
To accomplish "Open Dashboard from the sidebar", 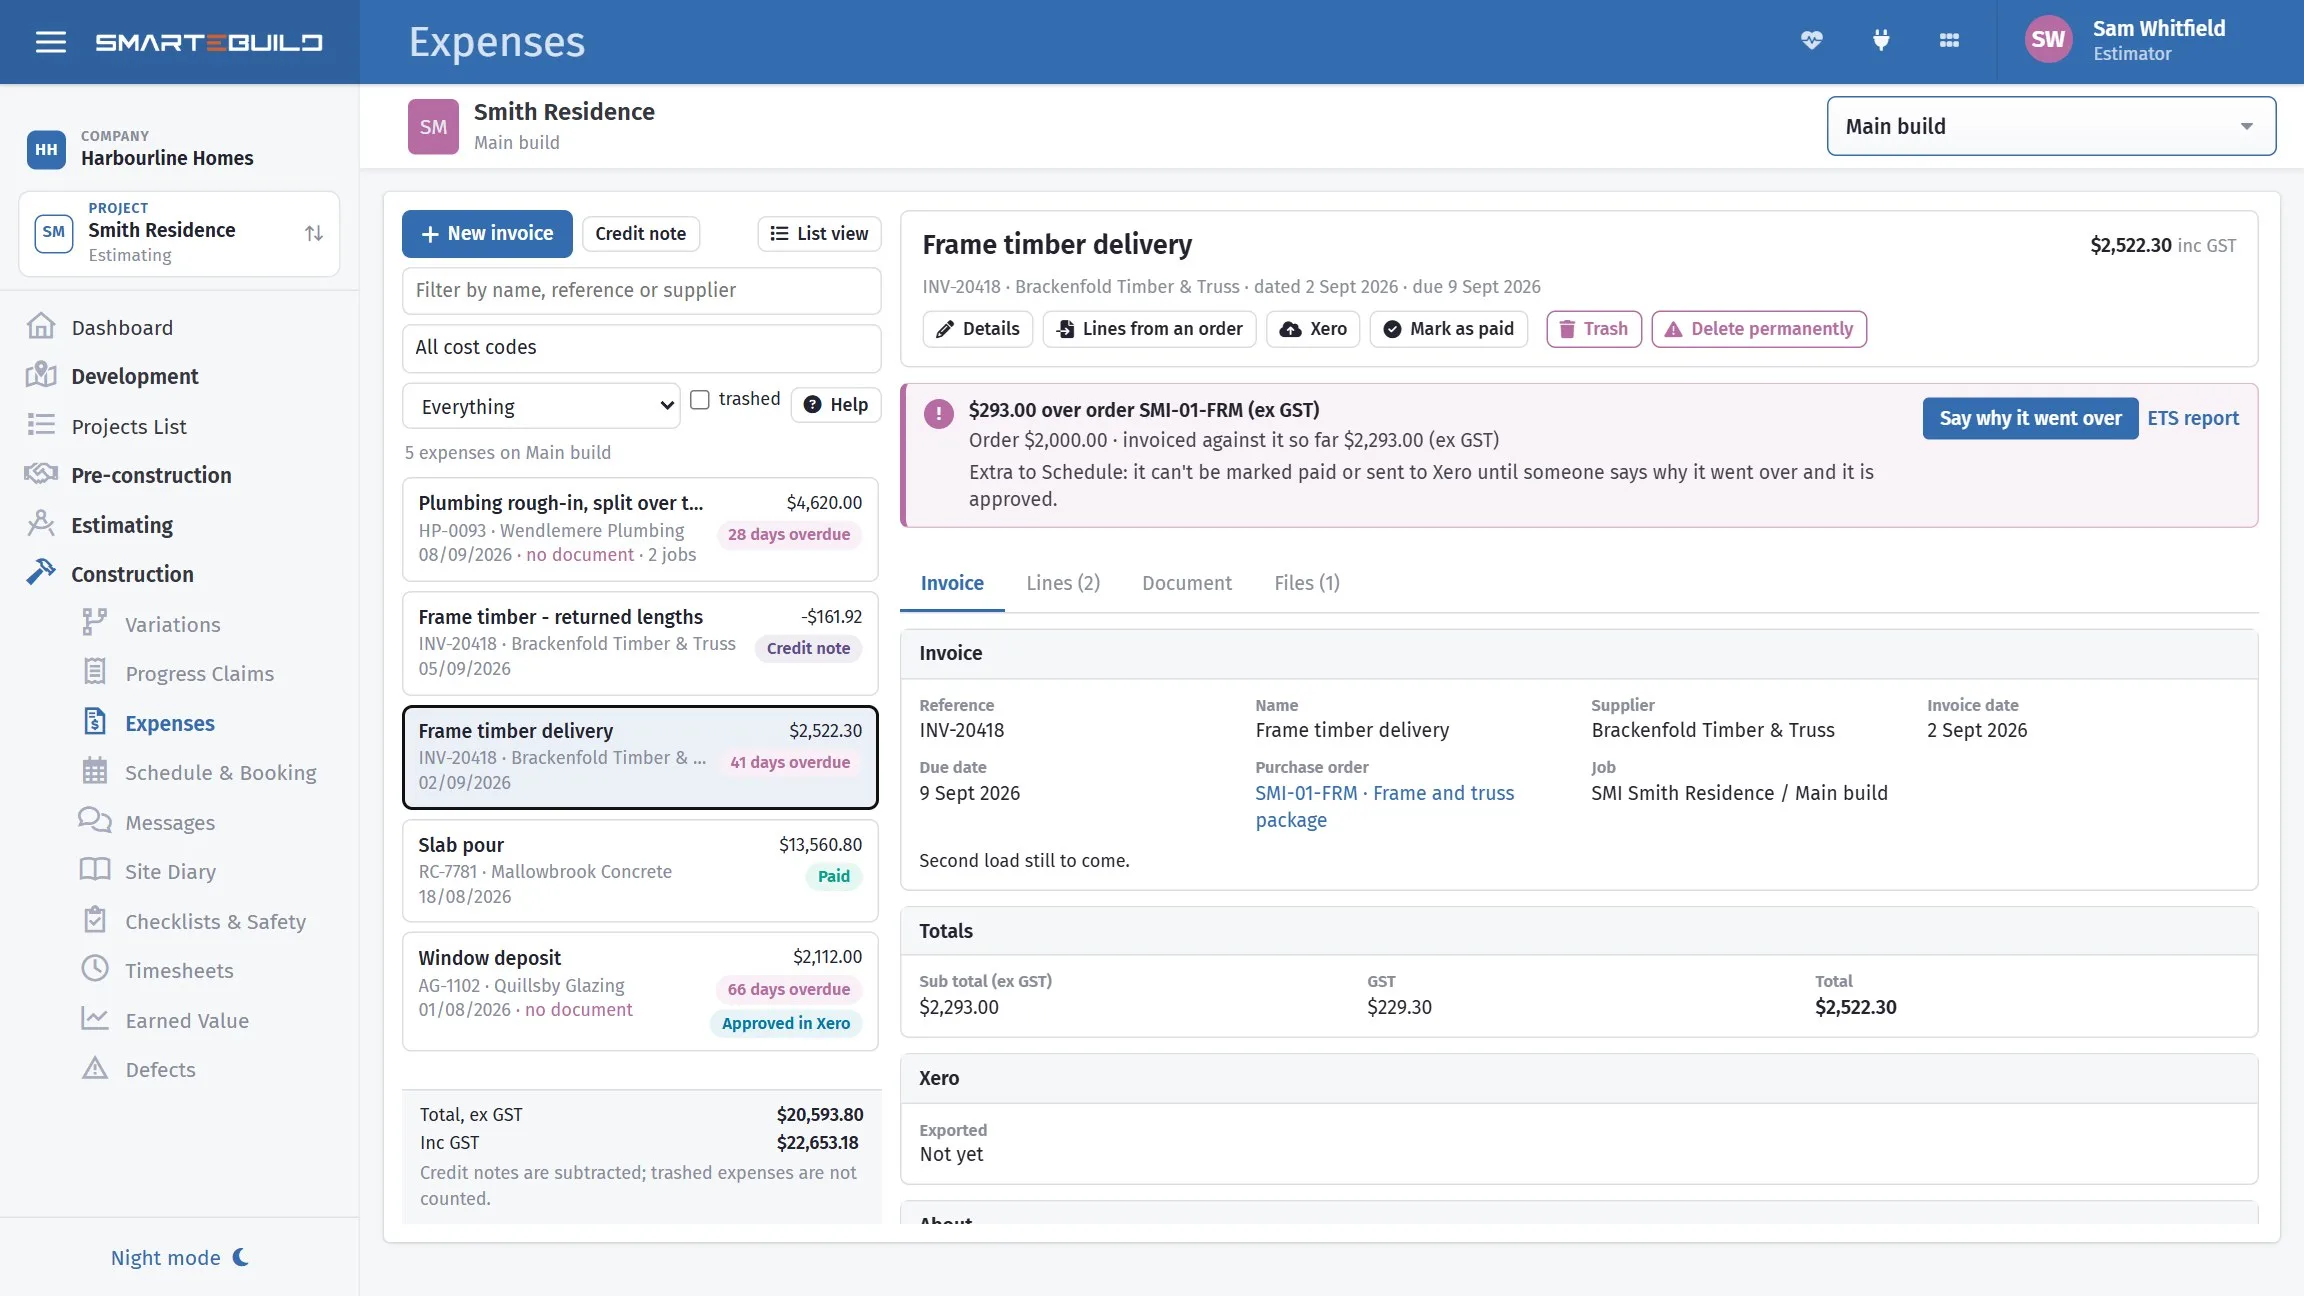I will [122, 327].
